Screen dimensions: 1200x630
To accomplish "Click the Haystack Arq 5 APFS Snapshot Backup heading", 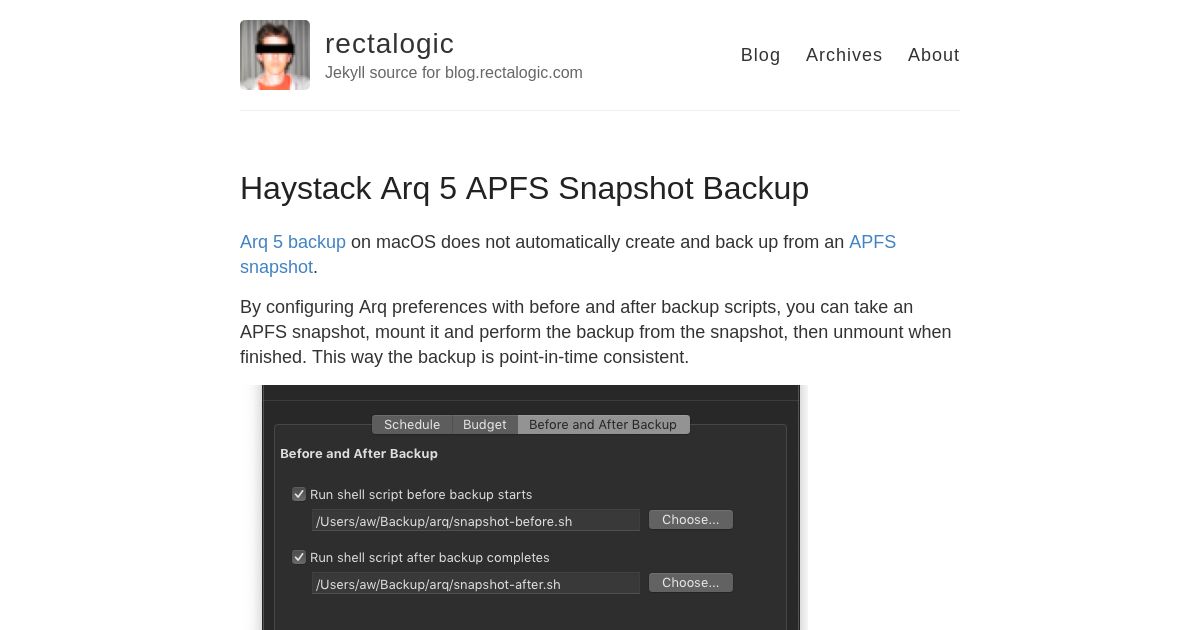I will click(524, 188).
